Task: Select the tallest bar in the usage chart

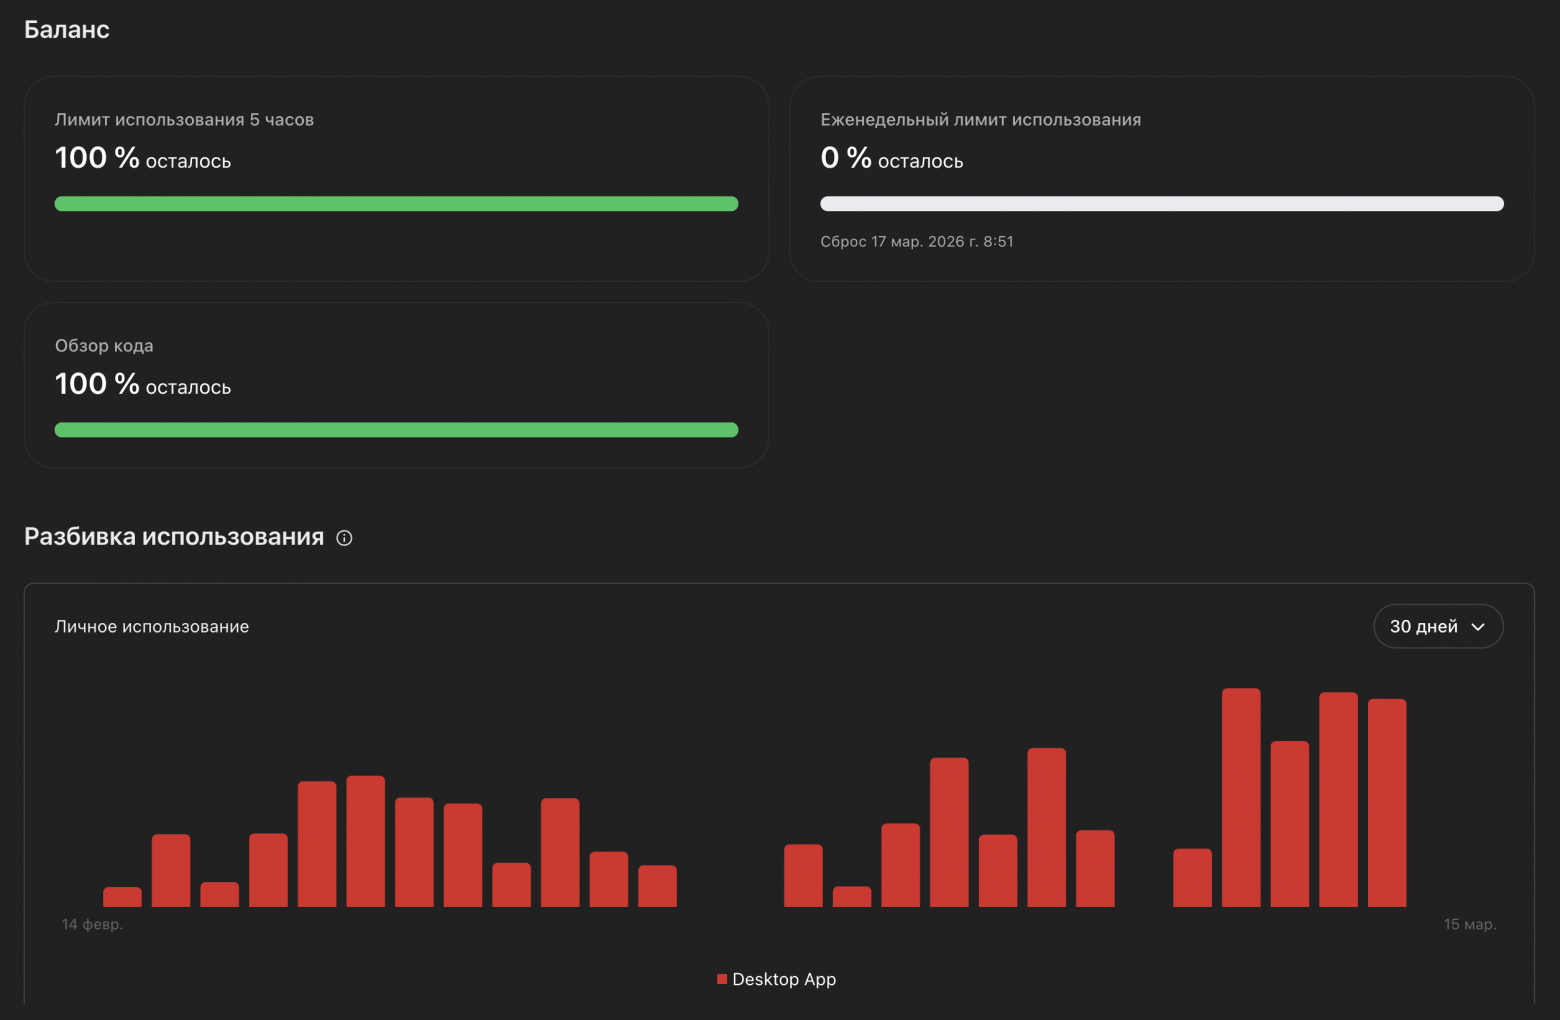Action: click(x=1241, y=797)
